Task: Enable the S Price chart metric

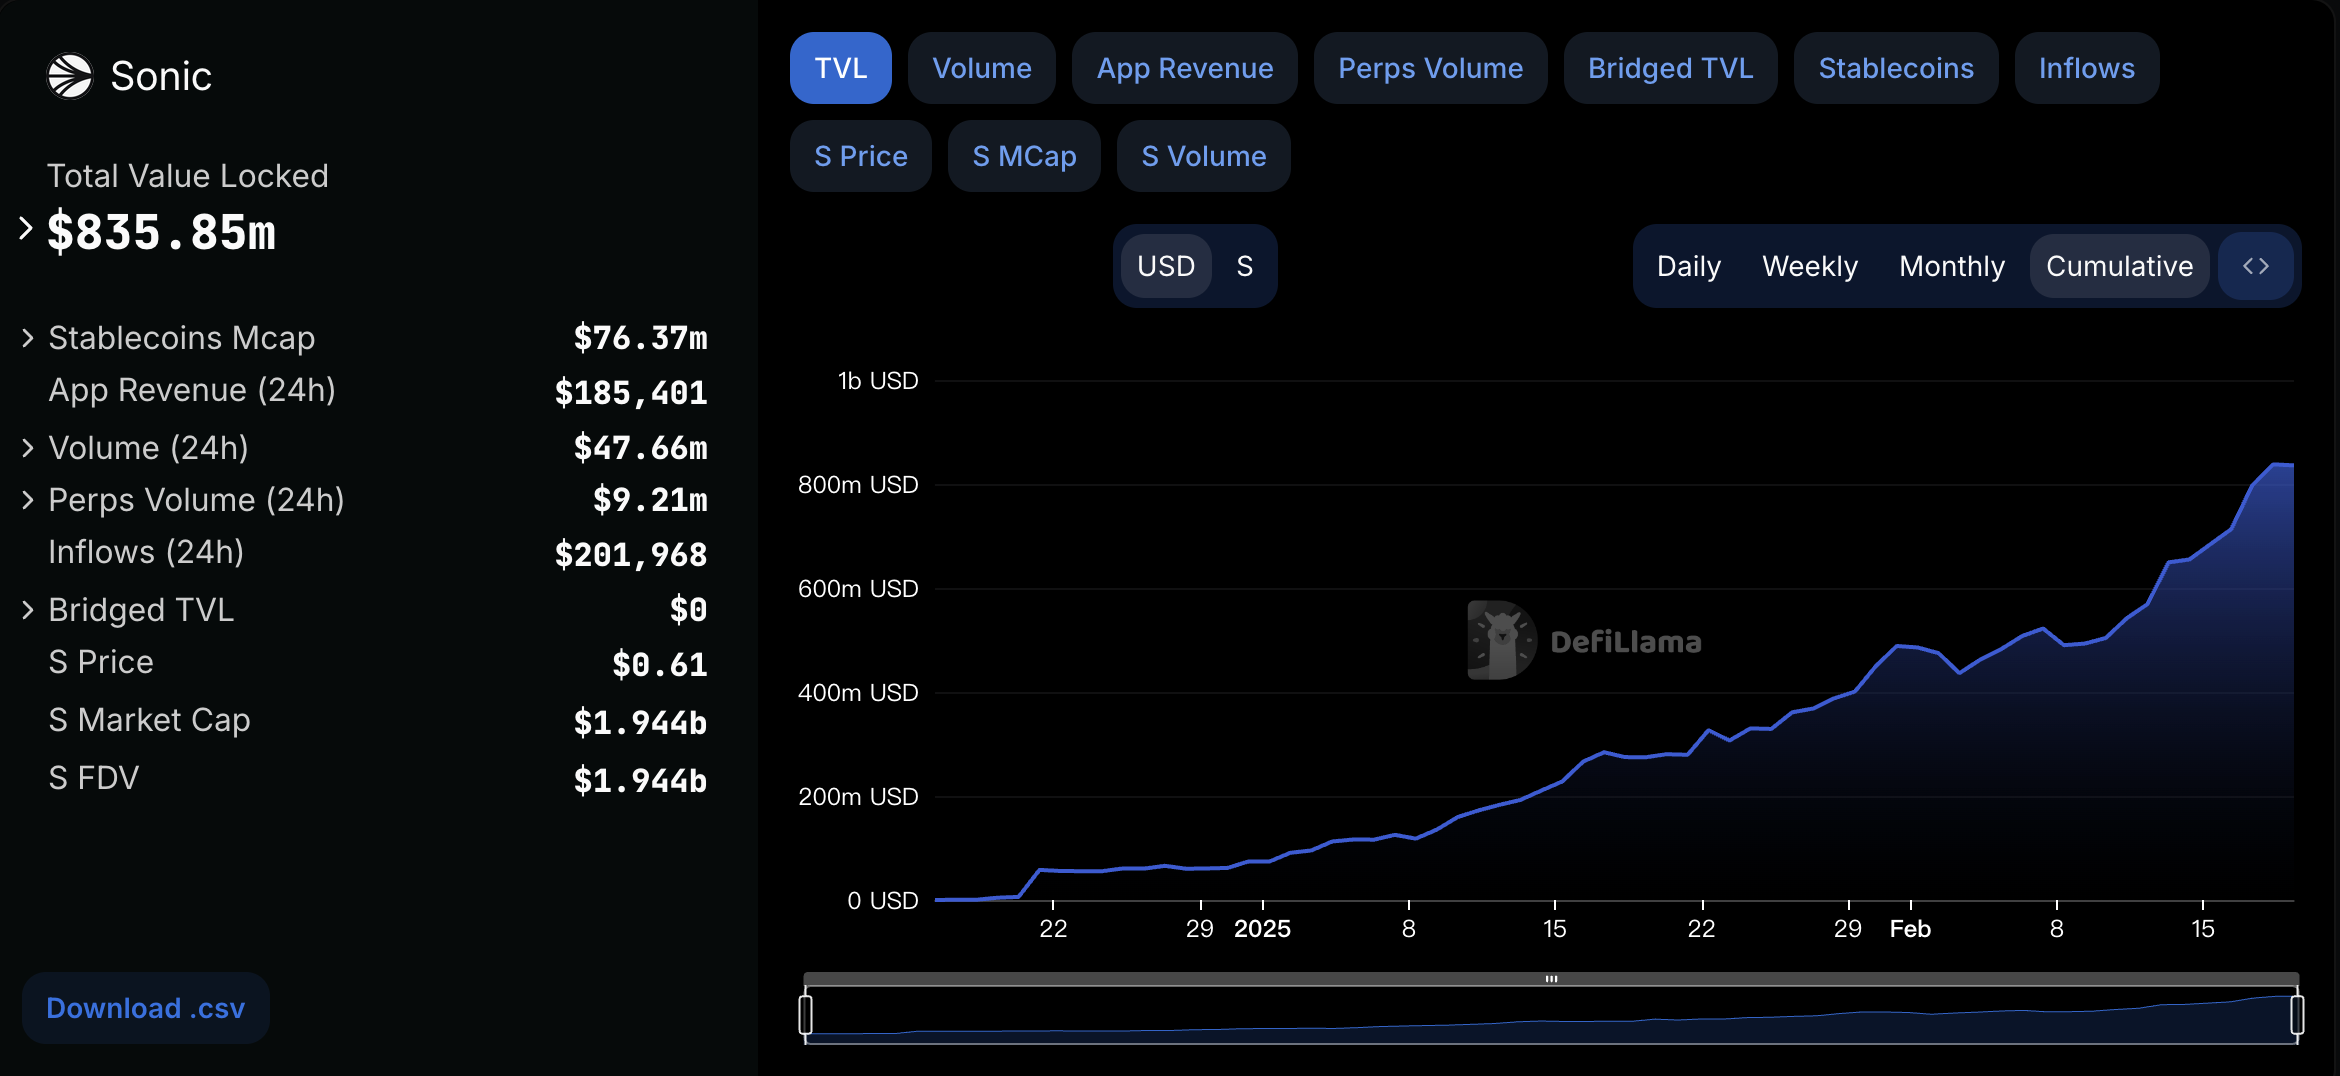Action: pos(861,156)
